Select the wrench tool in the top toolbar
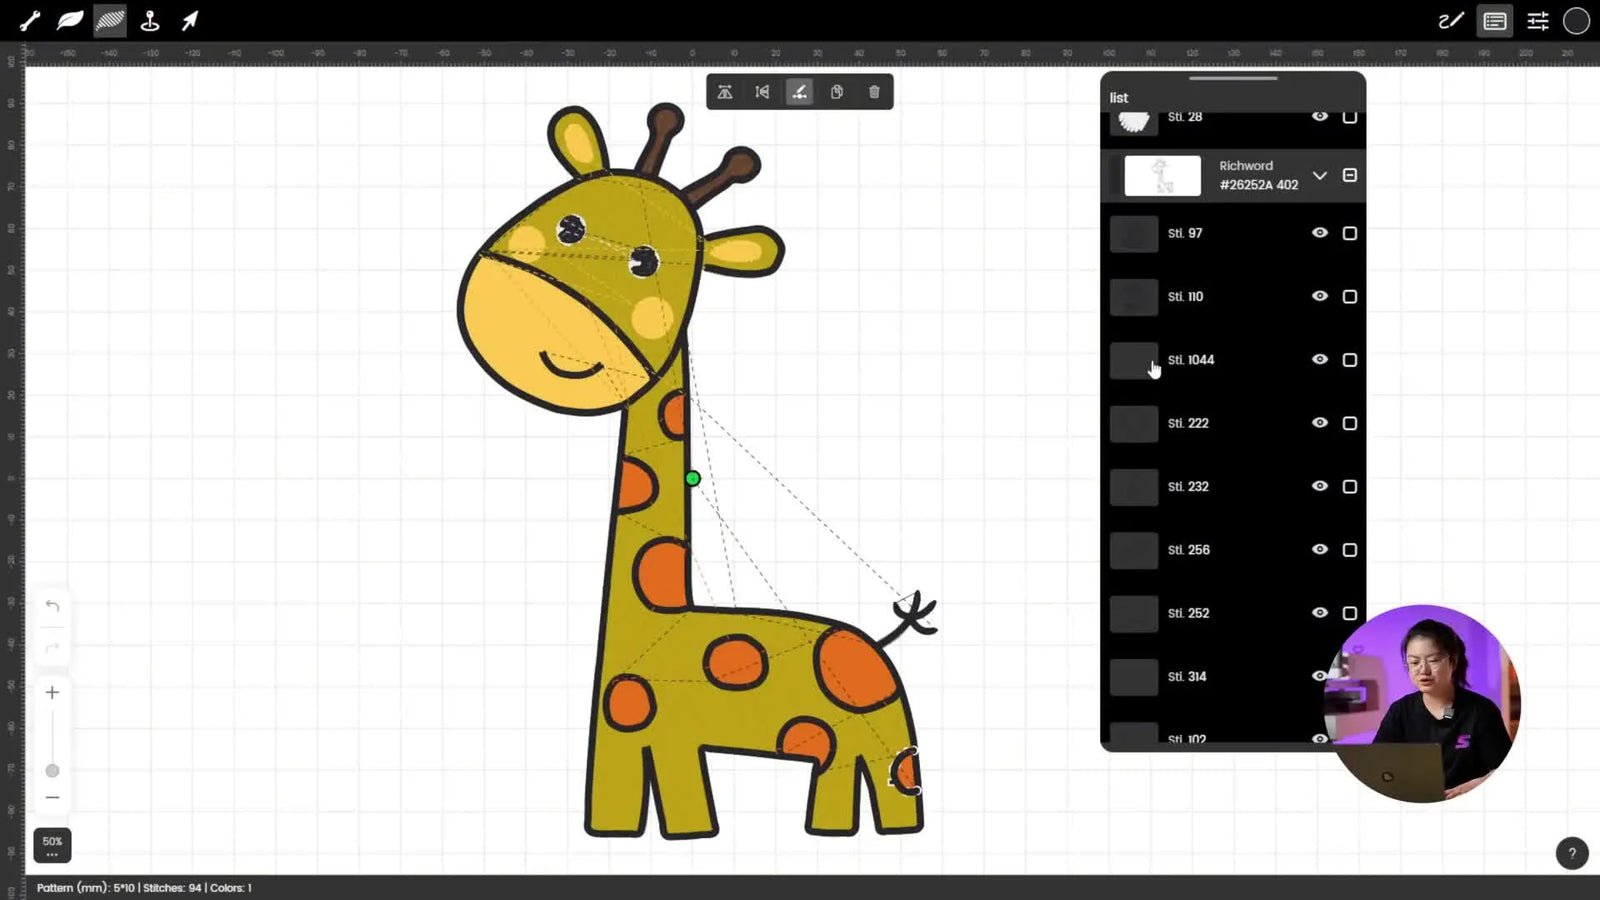 click(27, 20)
